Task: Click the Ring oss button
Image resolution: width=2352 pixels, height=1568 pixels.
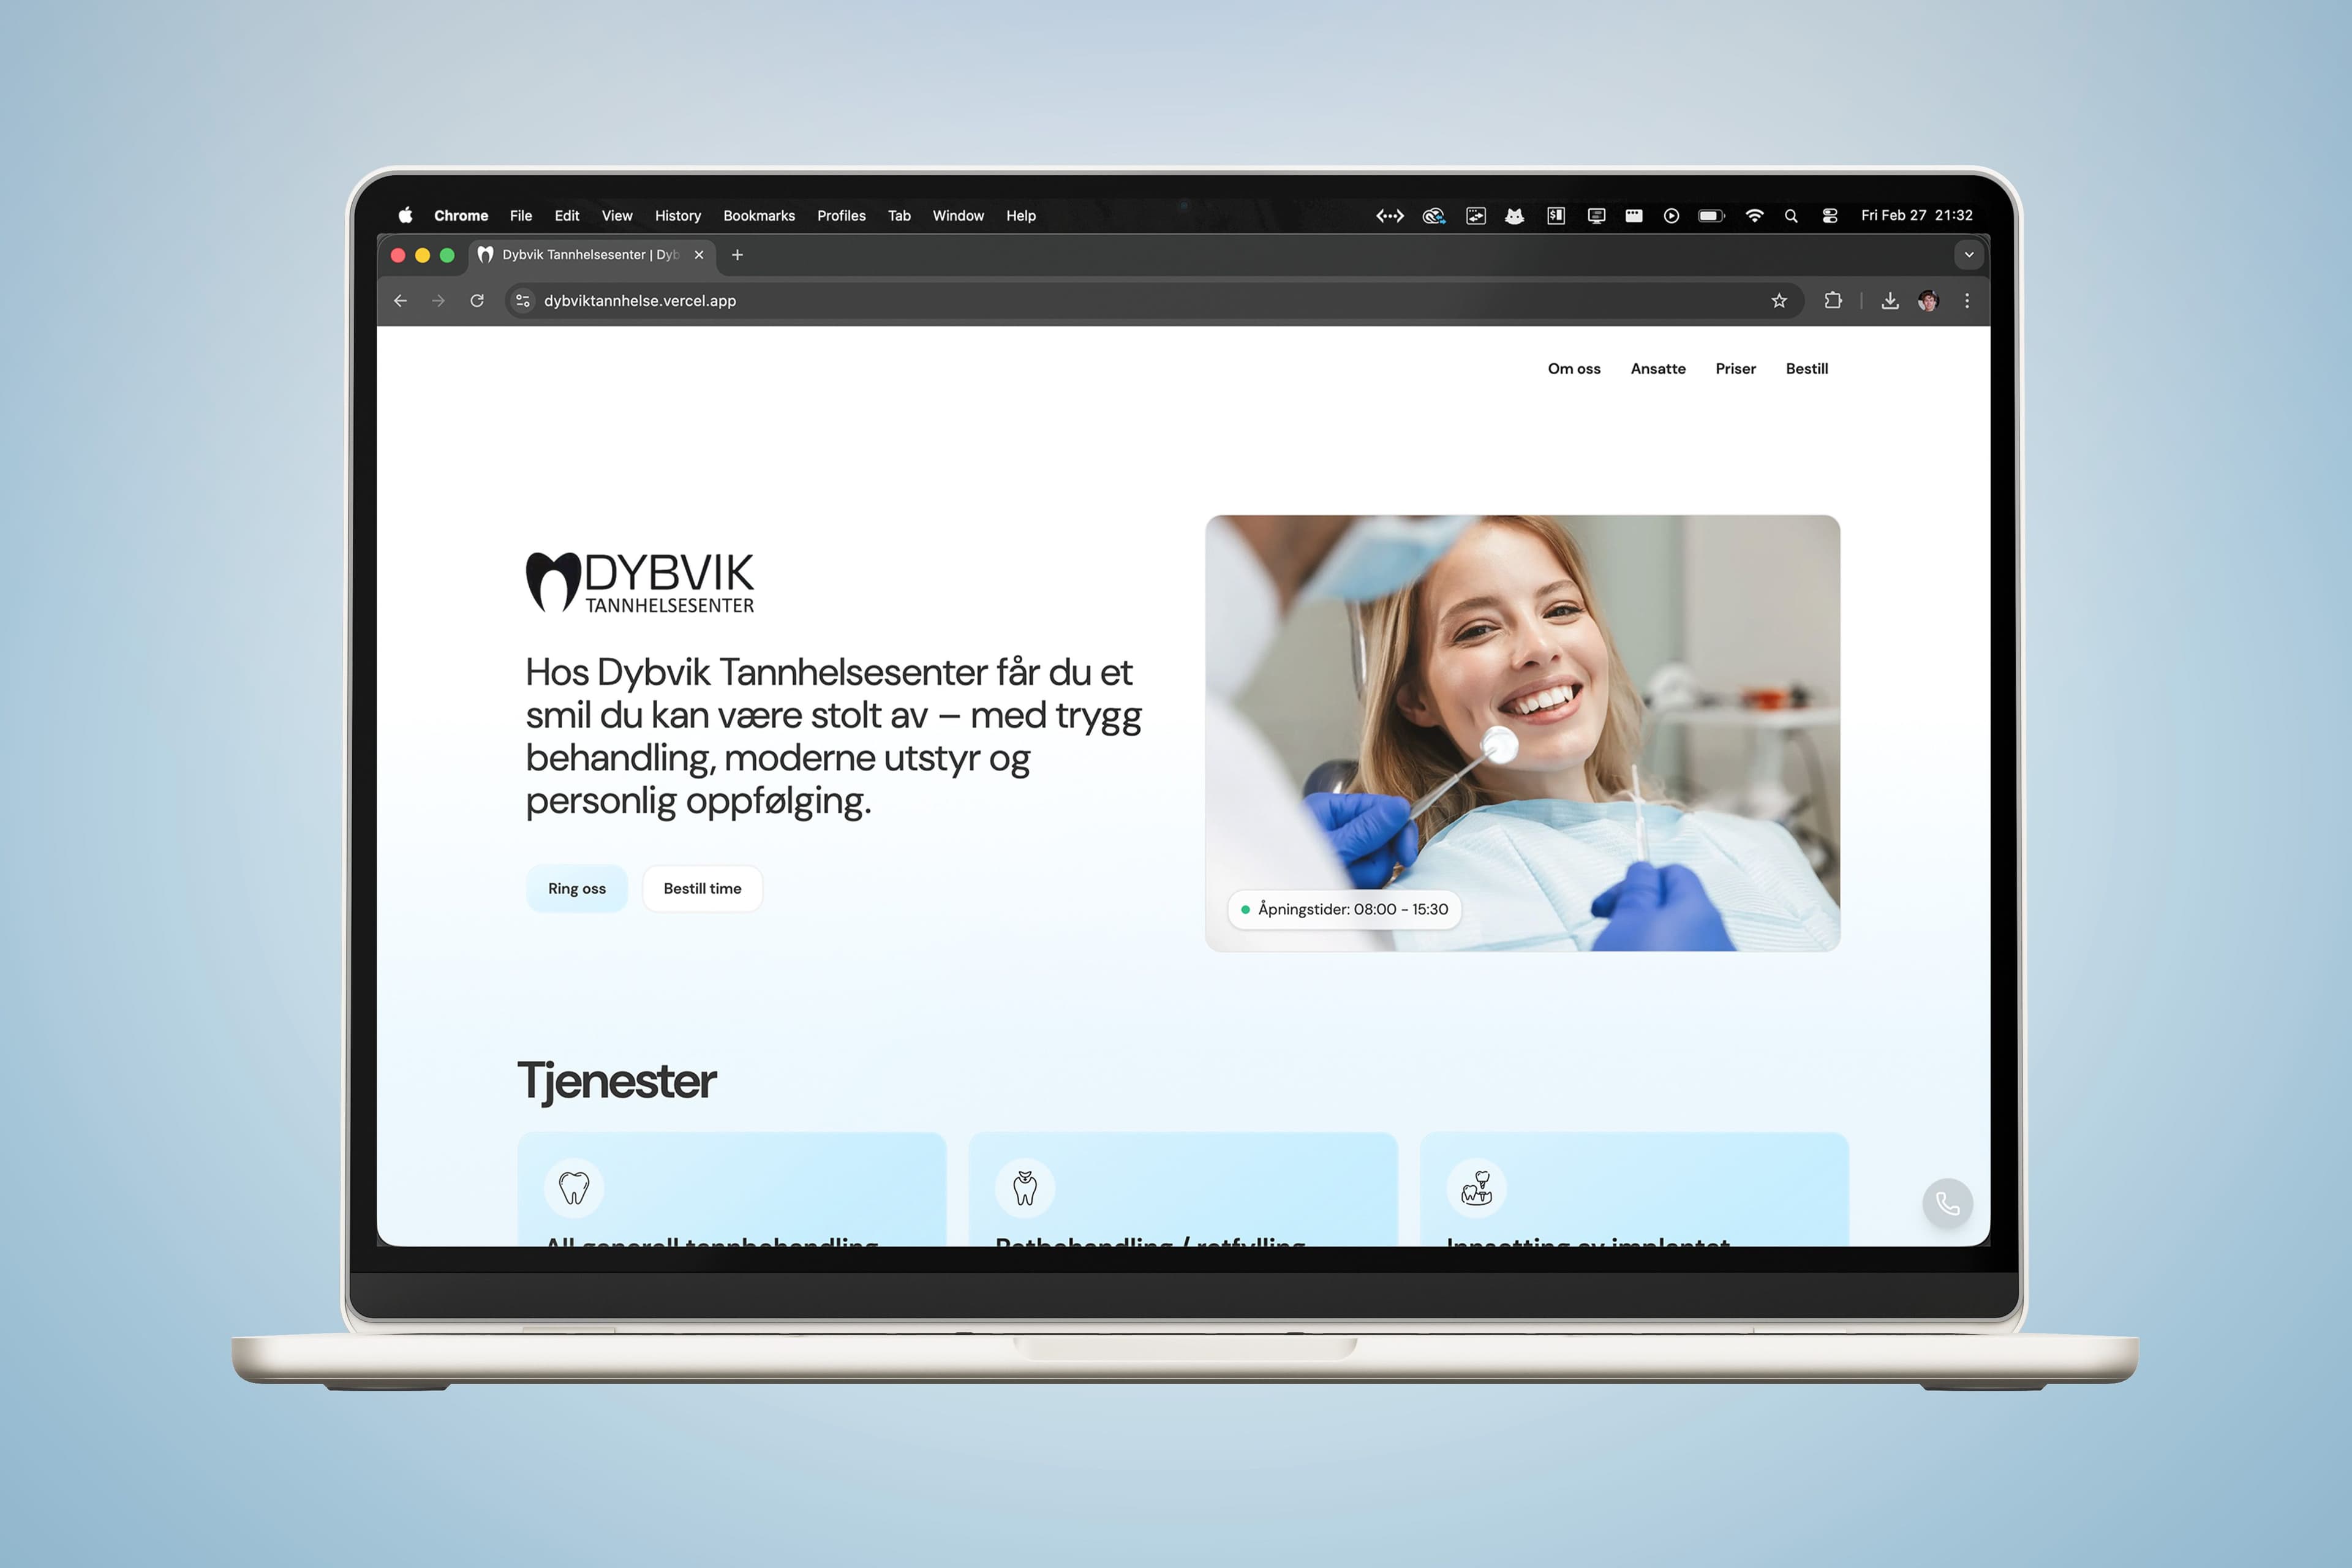Action: 577,889
